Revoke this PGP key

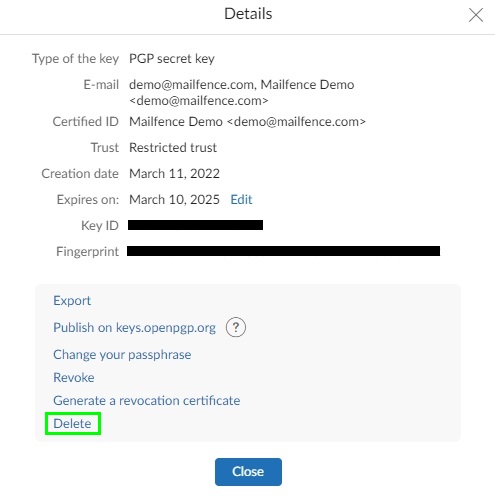tap(74, 378)
